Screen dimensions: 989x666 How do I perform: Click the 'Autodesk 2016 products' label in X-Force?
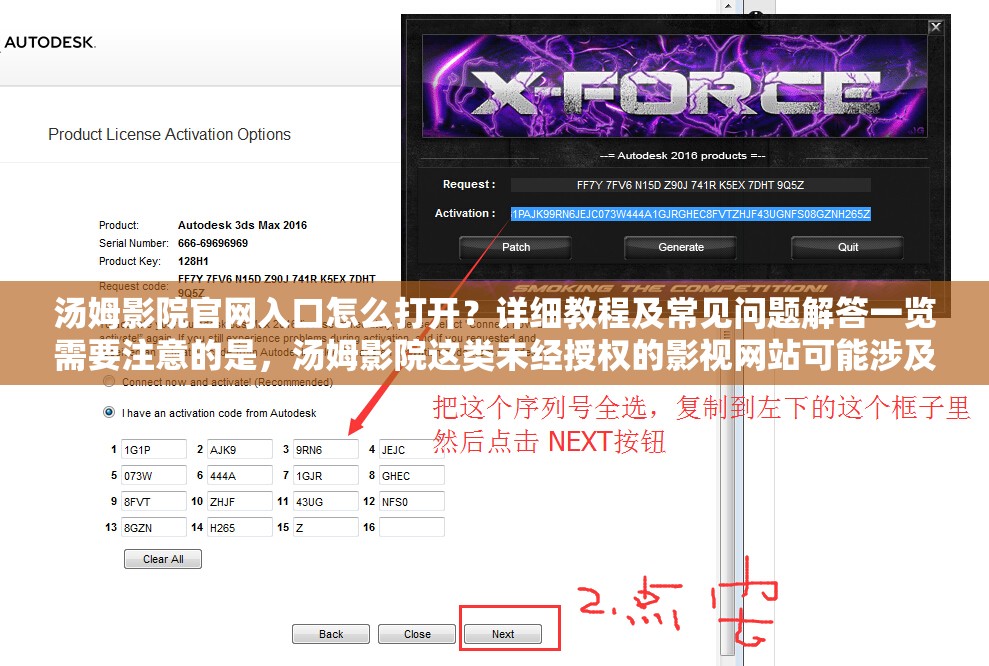[682, 155]
